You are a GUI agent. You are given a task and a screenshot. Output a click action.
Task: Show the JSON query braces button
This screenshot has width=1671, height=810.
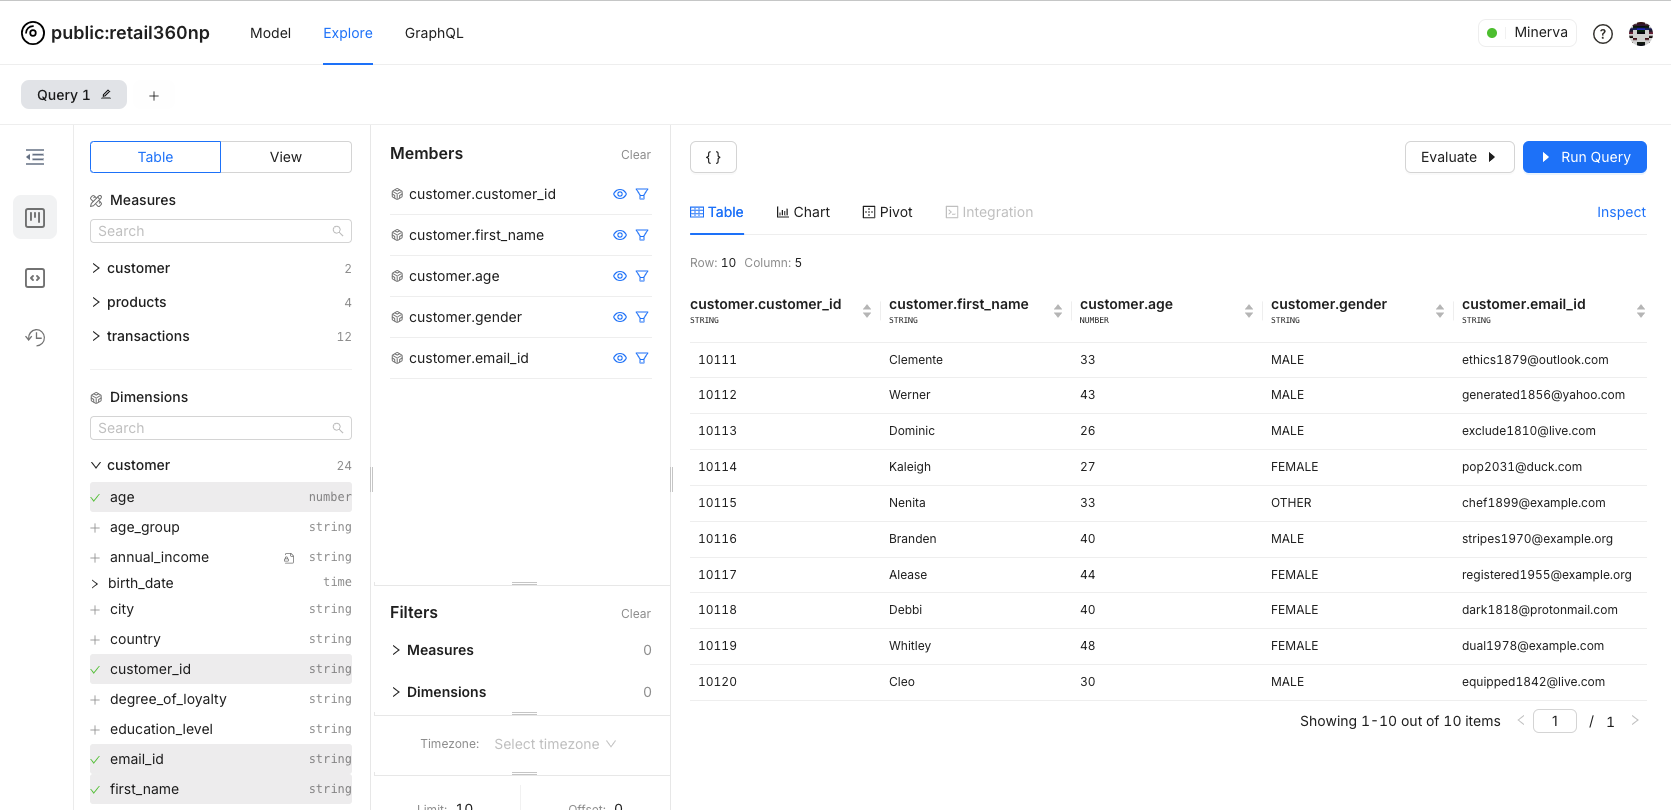tap(713, 157)
